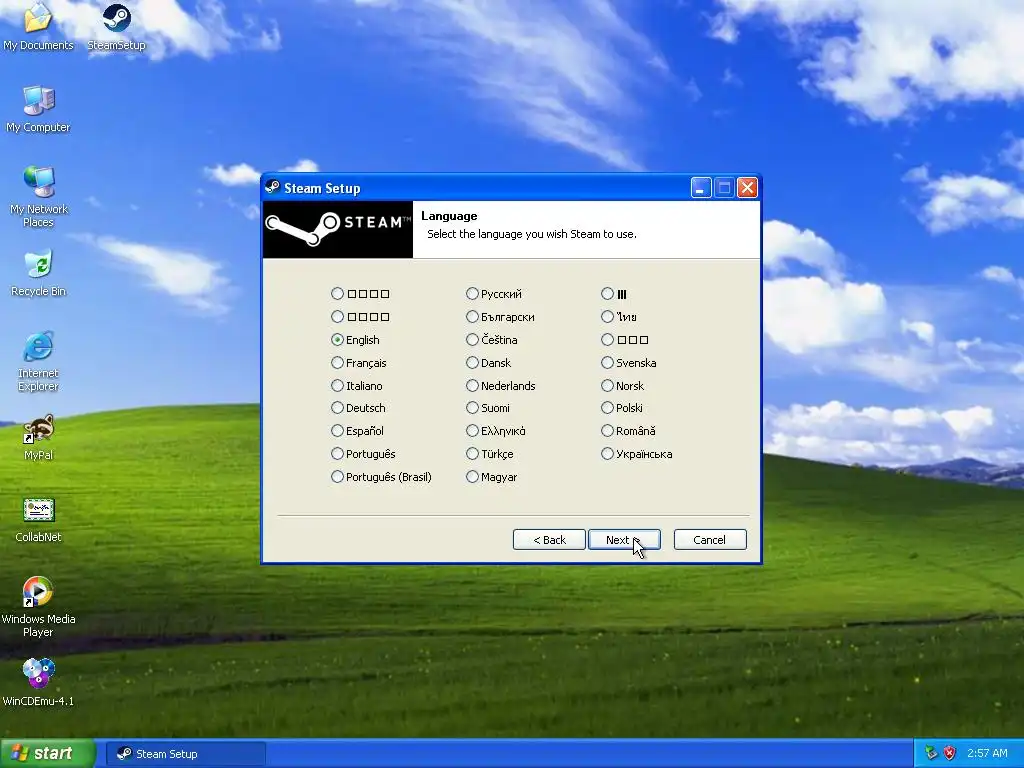1024x768 pixels.
Task: Select Русский language option
Action: click(494, 294)
